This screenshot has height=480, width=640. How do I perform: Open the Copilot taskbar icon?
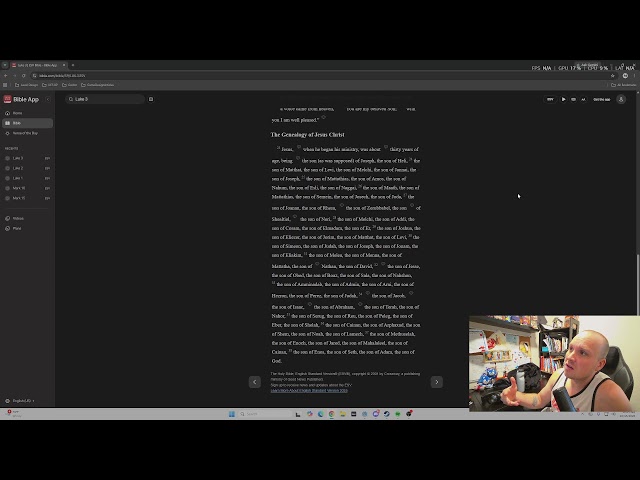pyautogui.click(x=310, y=414)
